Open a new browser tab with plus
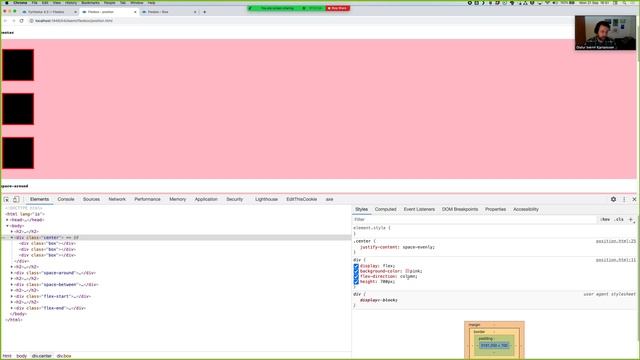 [x=204, y=12]
